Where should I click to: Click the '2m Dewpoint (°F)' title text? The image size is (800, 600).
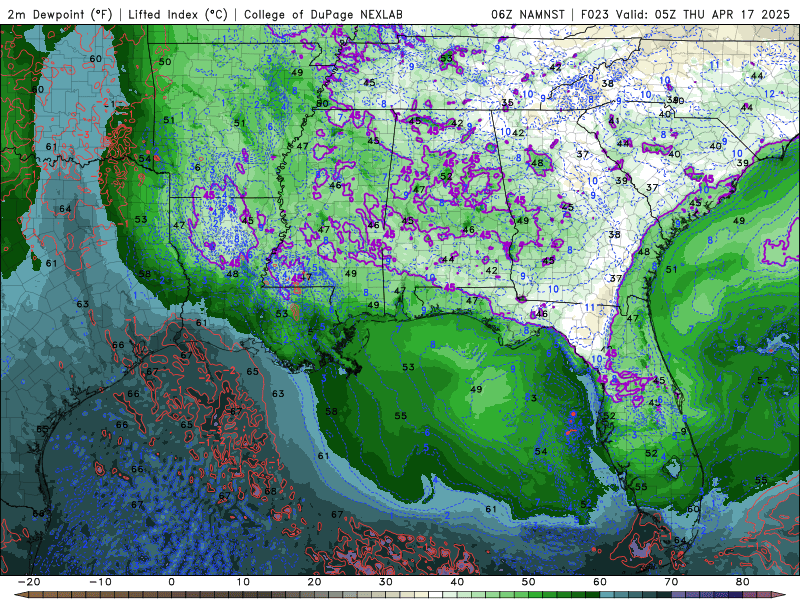click(60, 14)
